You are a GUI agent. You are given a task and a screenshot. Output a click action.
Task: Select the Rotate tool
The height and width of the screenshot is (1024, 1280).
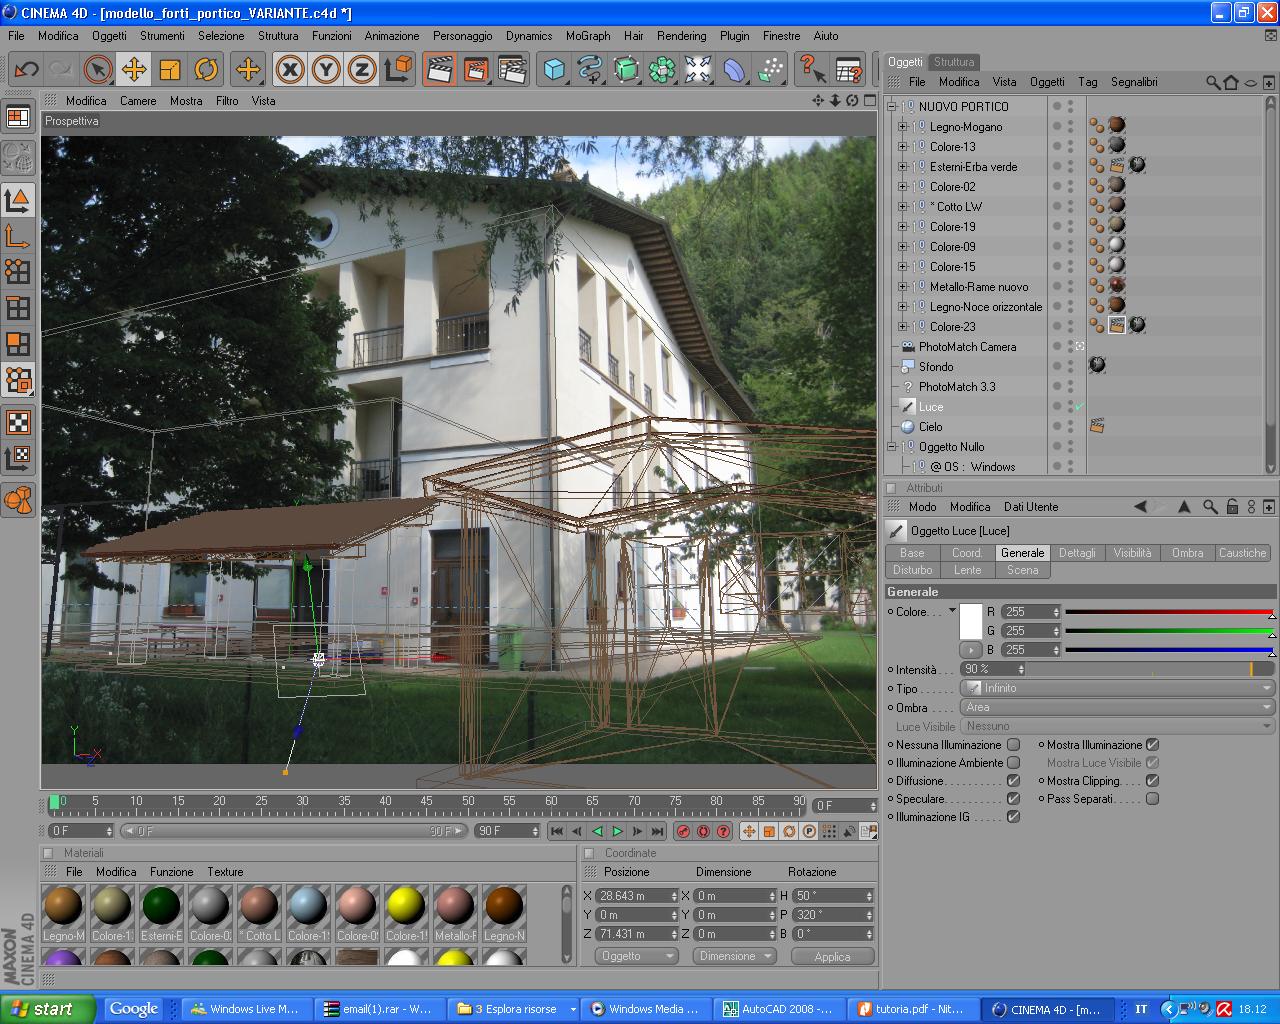[206, 69]
